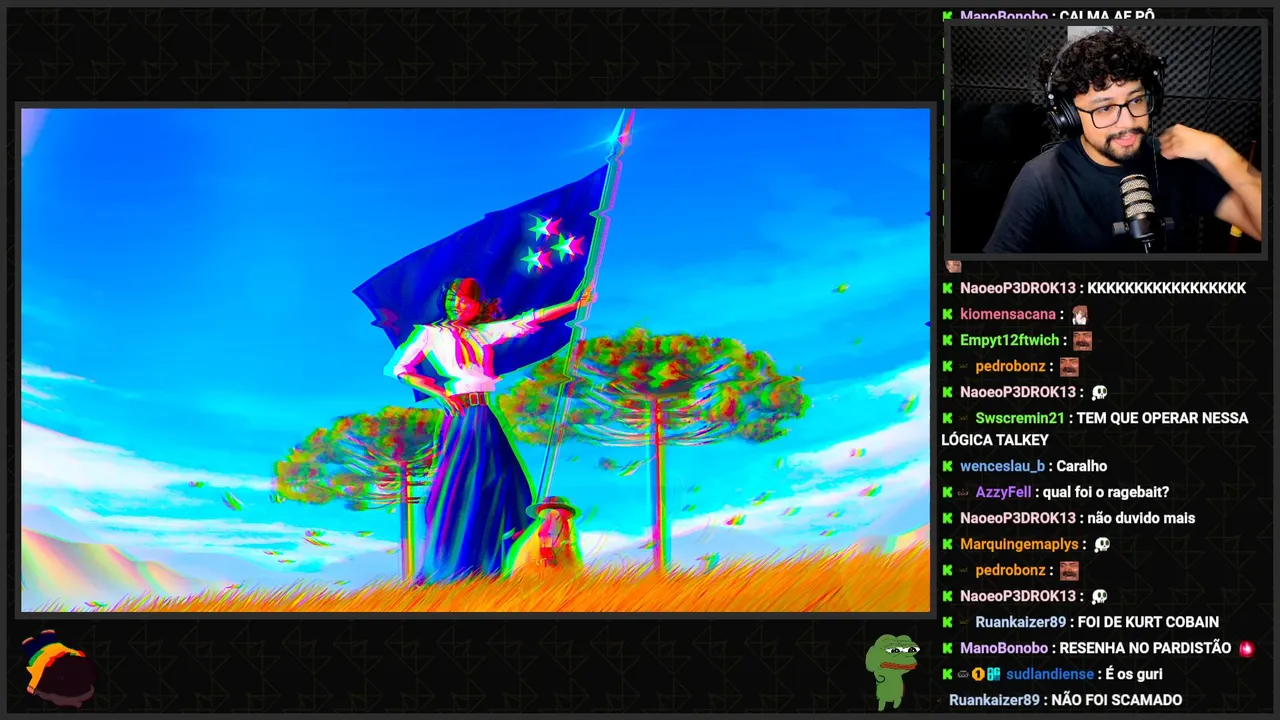The width and height of the screenshot is (1280, 720).
Task: Click the Kick badge beside Swscremin21
Action: coord(947,418)
